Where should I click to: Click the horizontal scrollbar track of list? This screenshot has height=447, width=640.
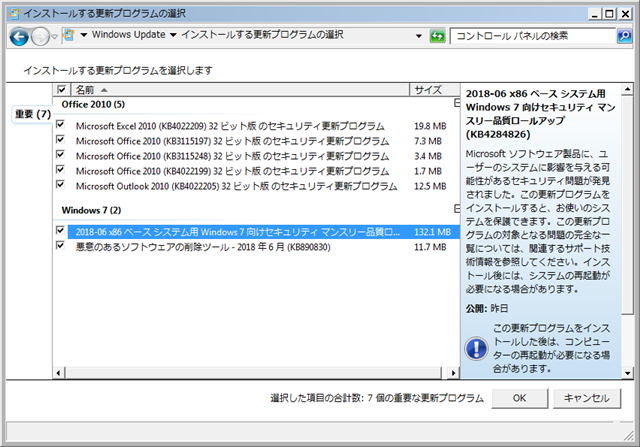tap(254, 373)
